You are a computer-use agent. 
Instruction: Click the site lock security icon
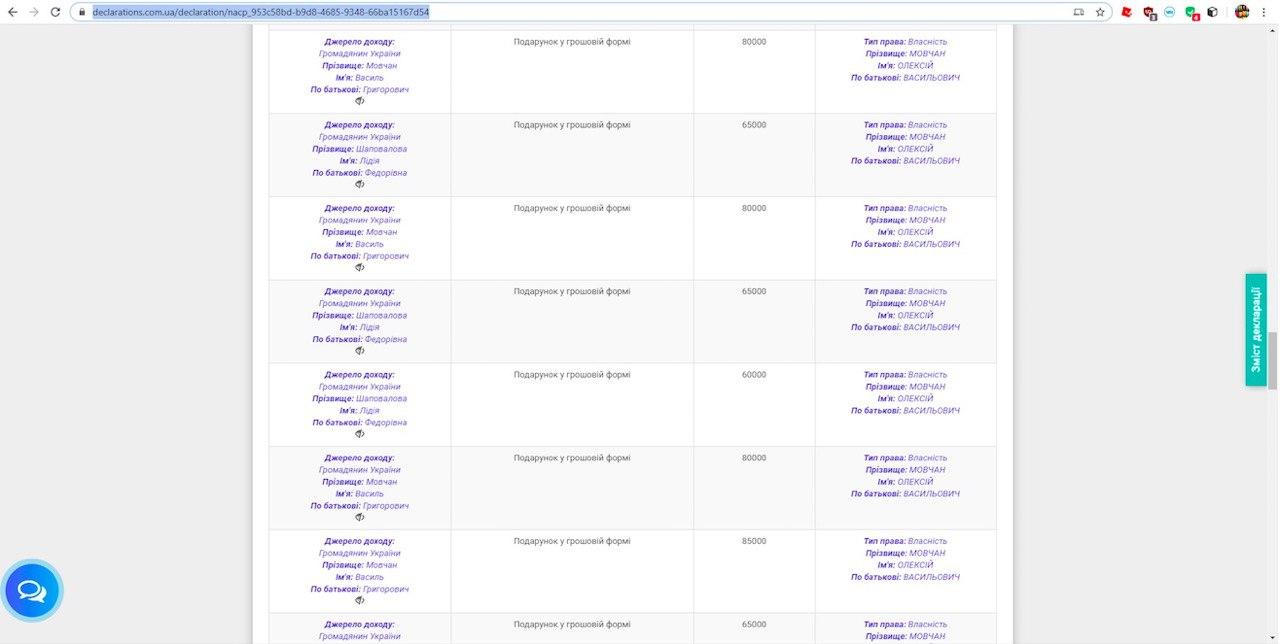[83, 12]
